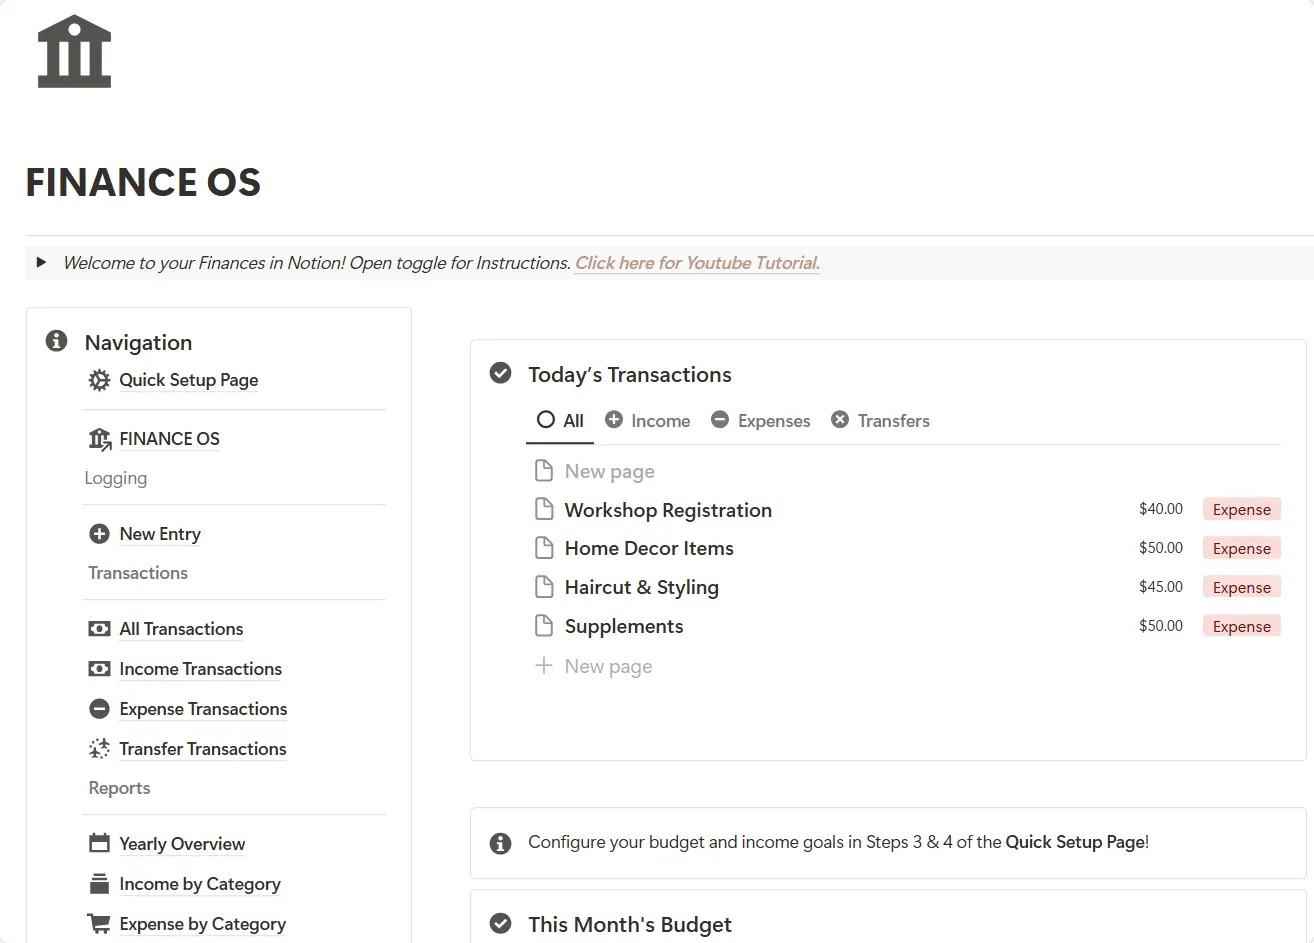
Task: Click the plus circle icon on Income tab
Action: 614,420
